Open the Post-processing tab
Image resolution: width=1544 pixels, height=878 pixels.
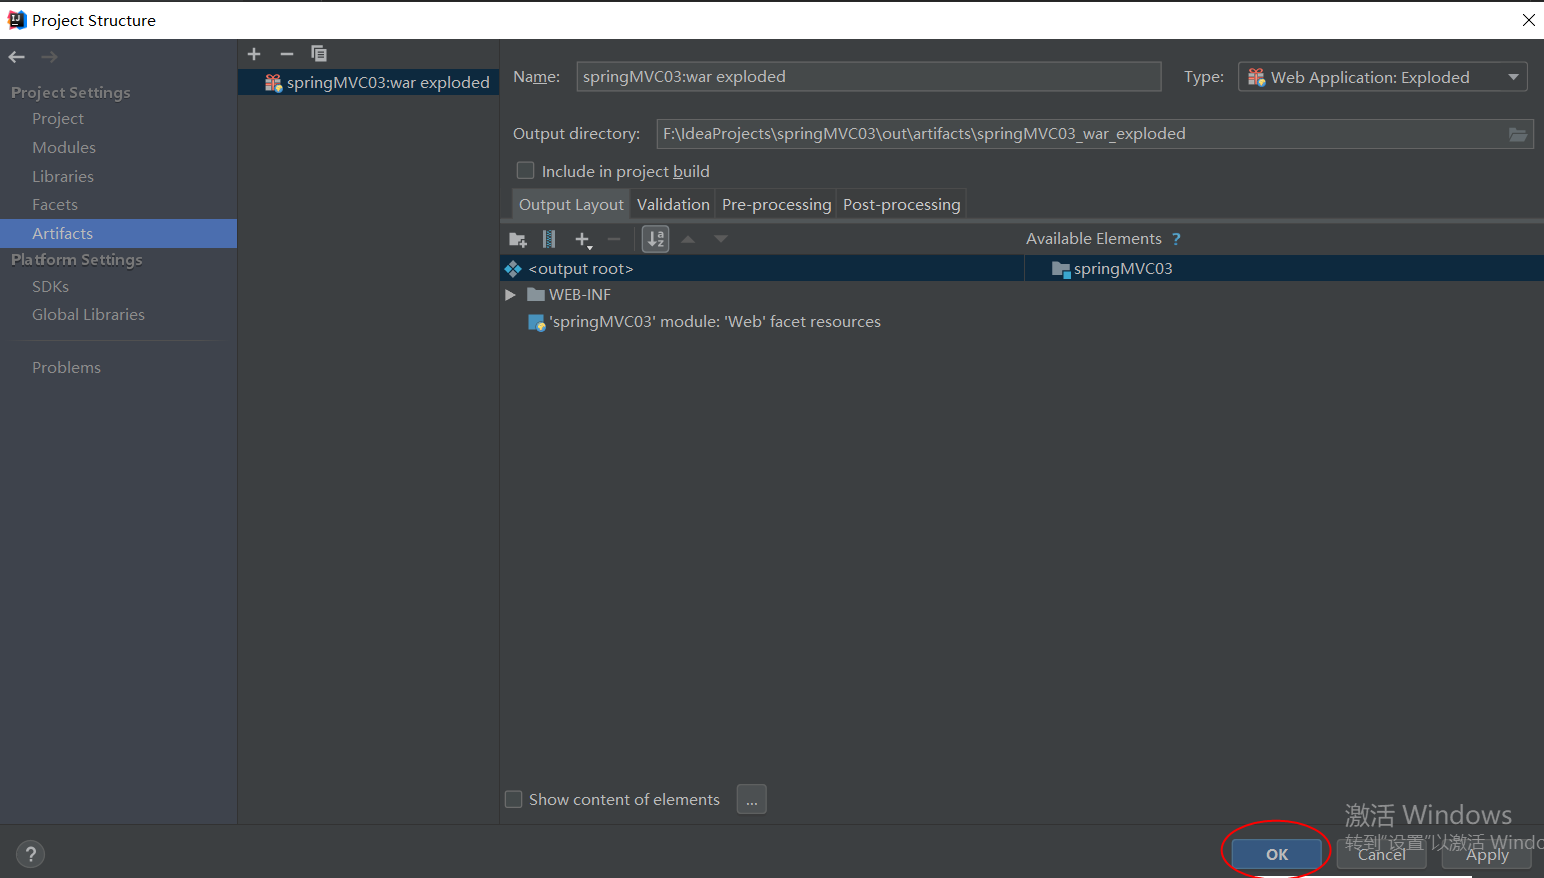tap(901, 204)
